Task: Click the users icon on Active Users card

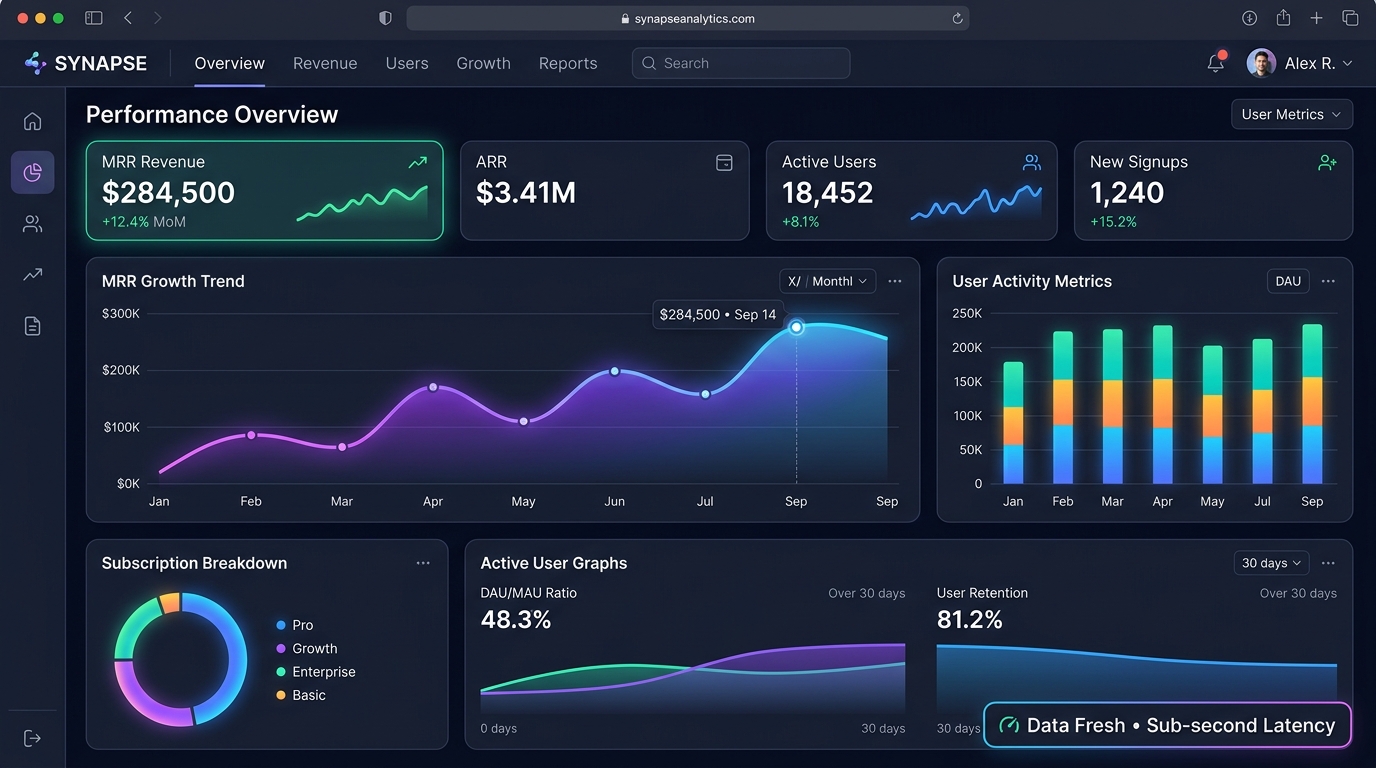Action: [x=1032, y=162]
